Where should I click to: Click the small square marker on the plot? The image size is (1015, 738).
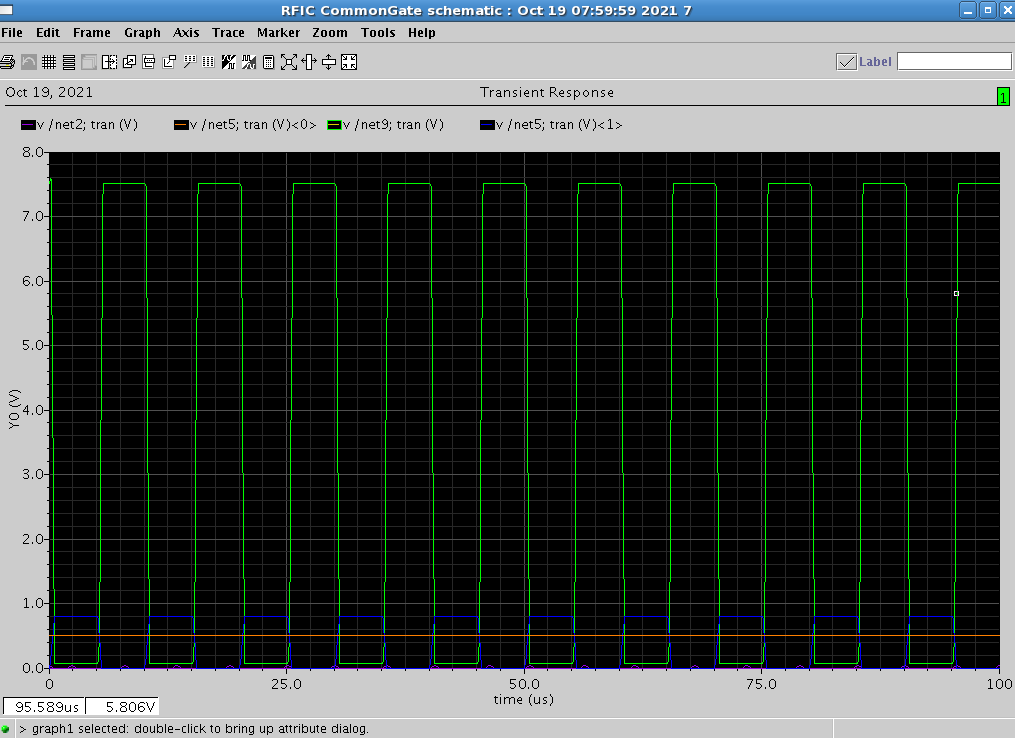956,294
